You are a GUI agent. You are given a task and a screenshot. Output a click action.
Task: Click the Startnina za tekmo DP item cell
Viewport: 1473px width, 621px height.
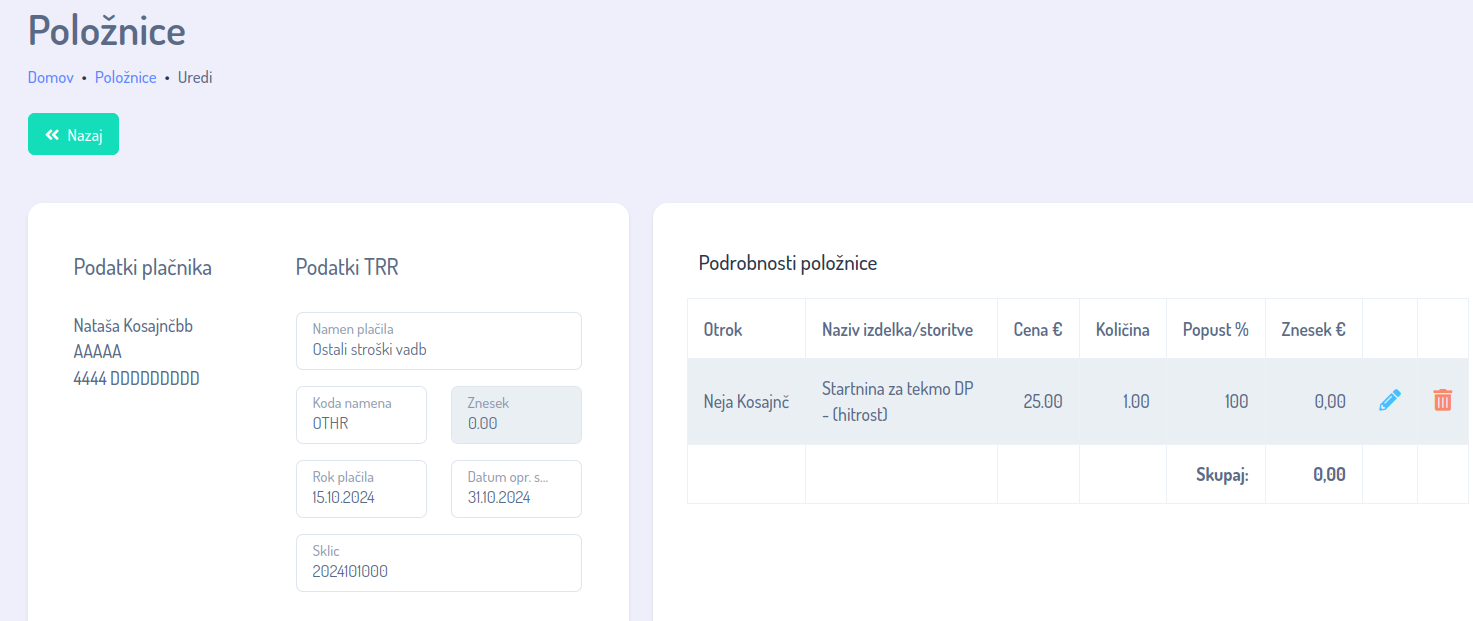[x=897, y=401]
